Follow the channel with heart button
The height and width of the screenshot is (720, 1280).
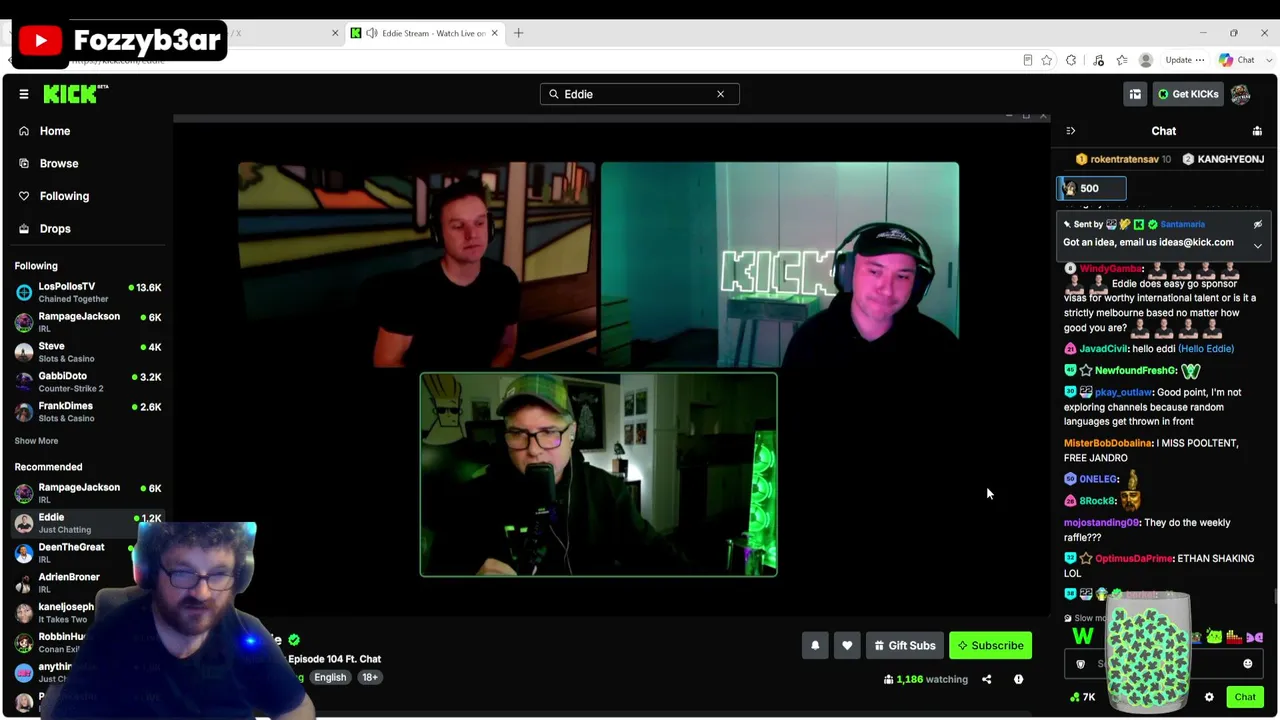click(x=847, y=646)
